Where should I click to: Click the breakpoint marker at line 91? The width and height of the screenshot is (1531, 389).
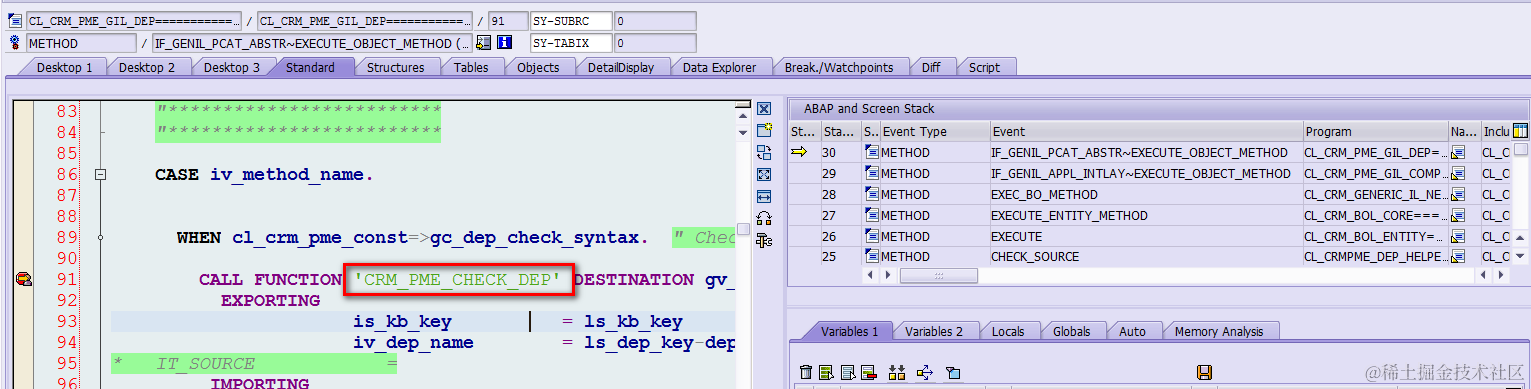point(23,280)
